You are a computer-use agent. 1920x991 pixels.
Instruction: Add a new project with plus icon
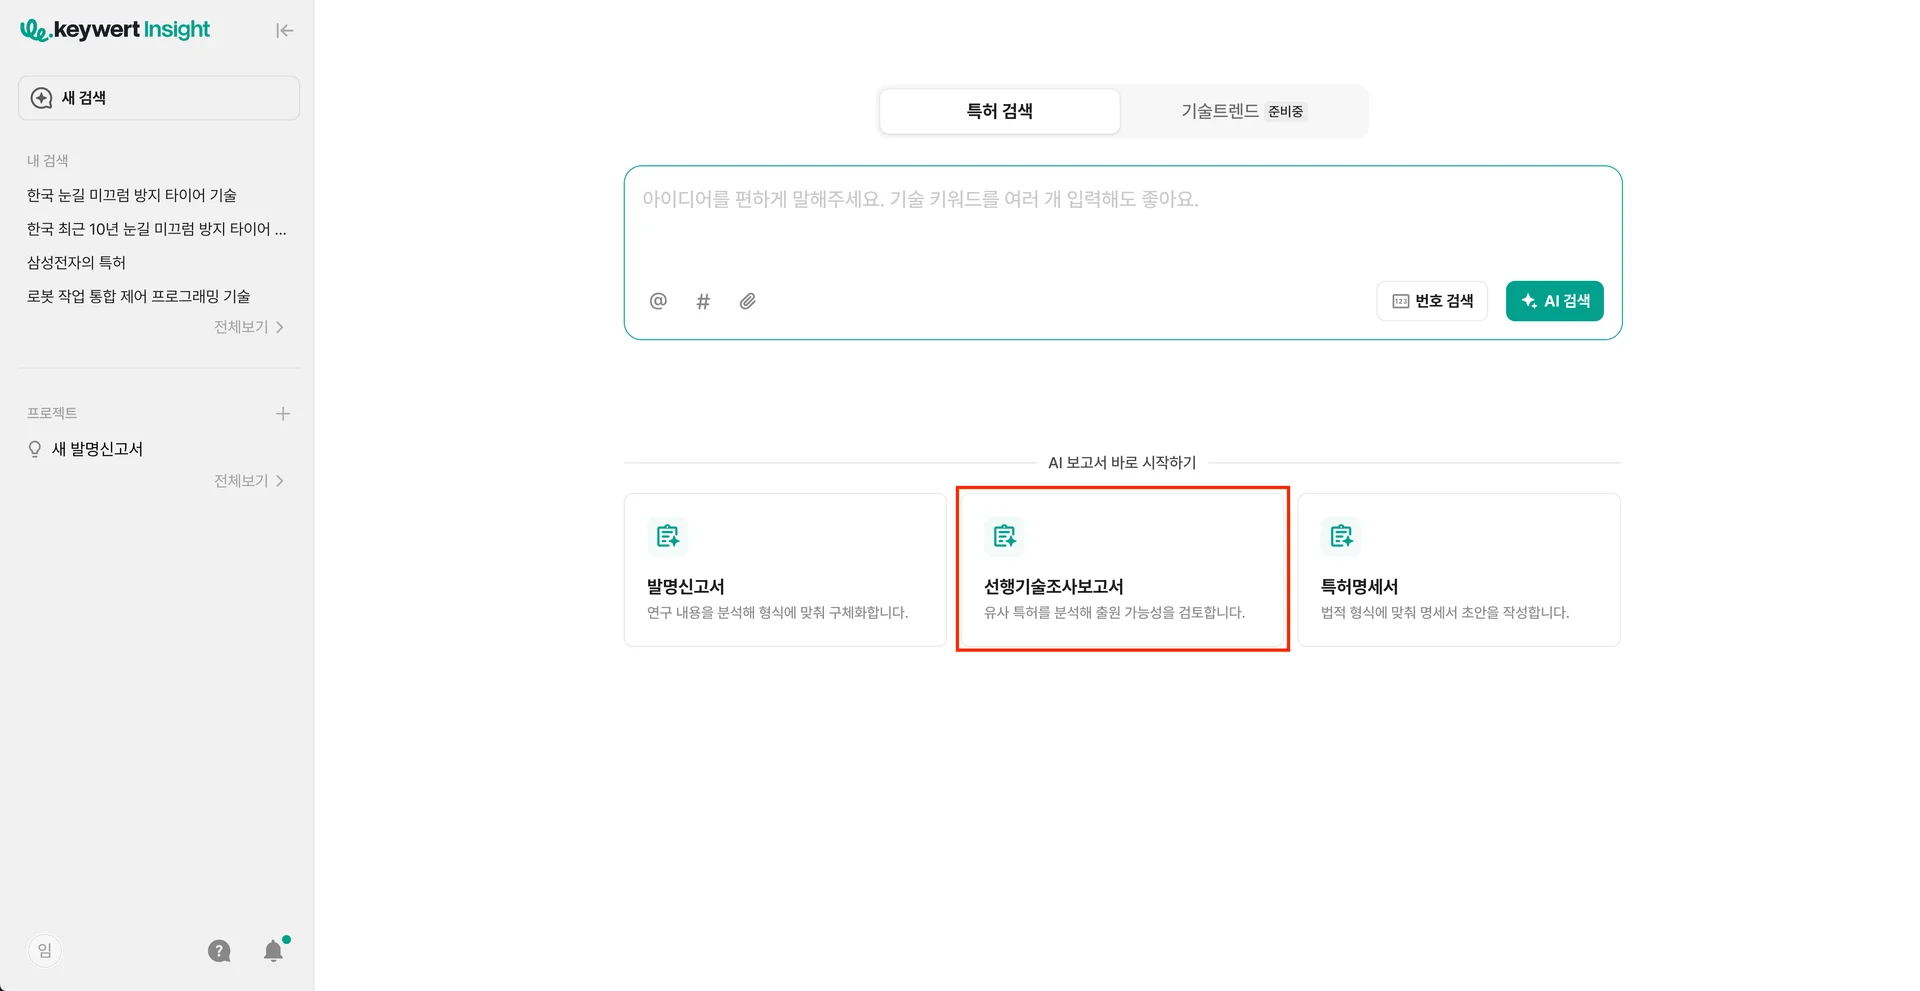(x=283, y=414)
